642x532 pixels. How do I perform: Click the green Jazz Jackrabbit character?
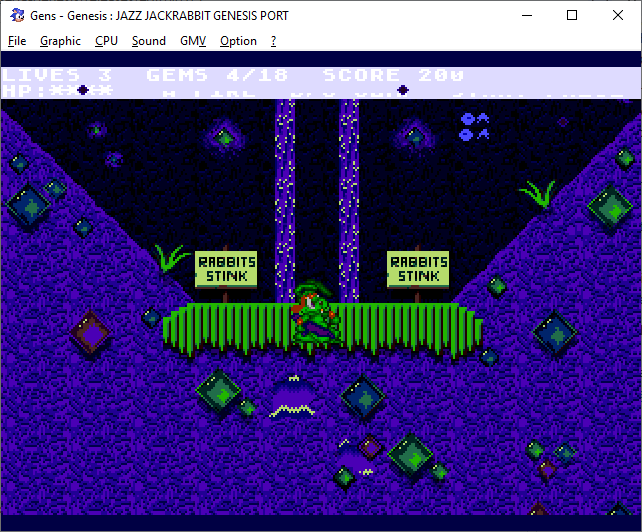click(316, 312)
